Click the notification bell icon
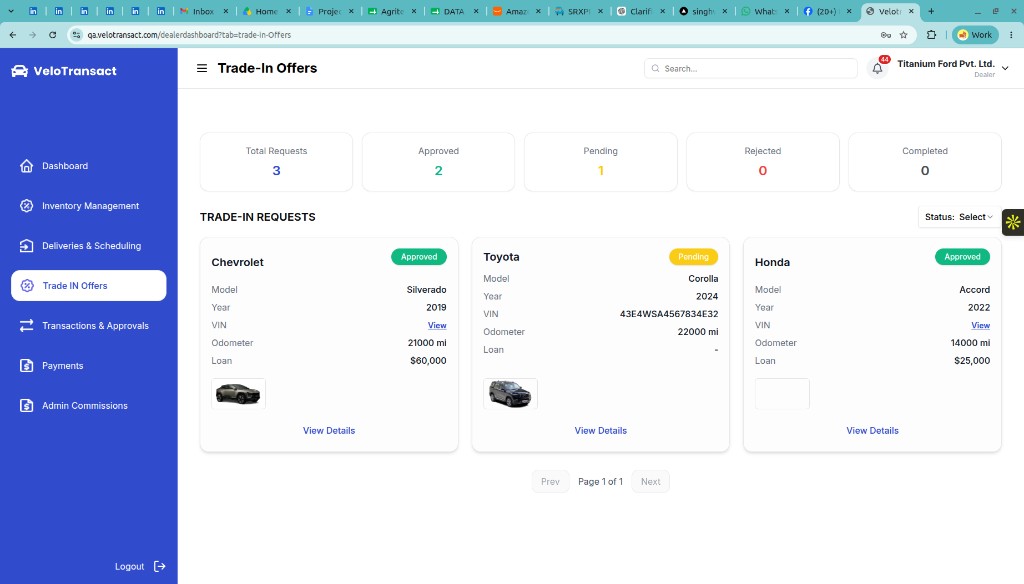 pyautogui.click(x=877, y=69)
